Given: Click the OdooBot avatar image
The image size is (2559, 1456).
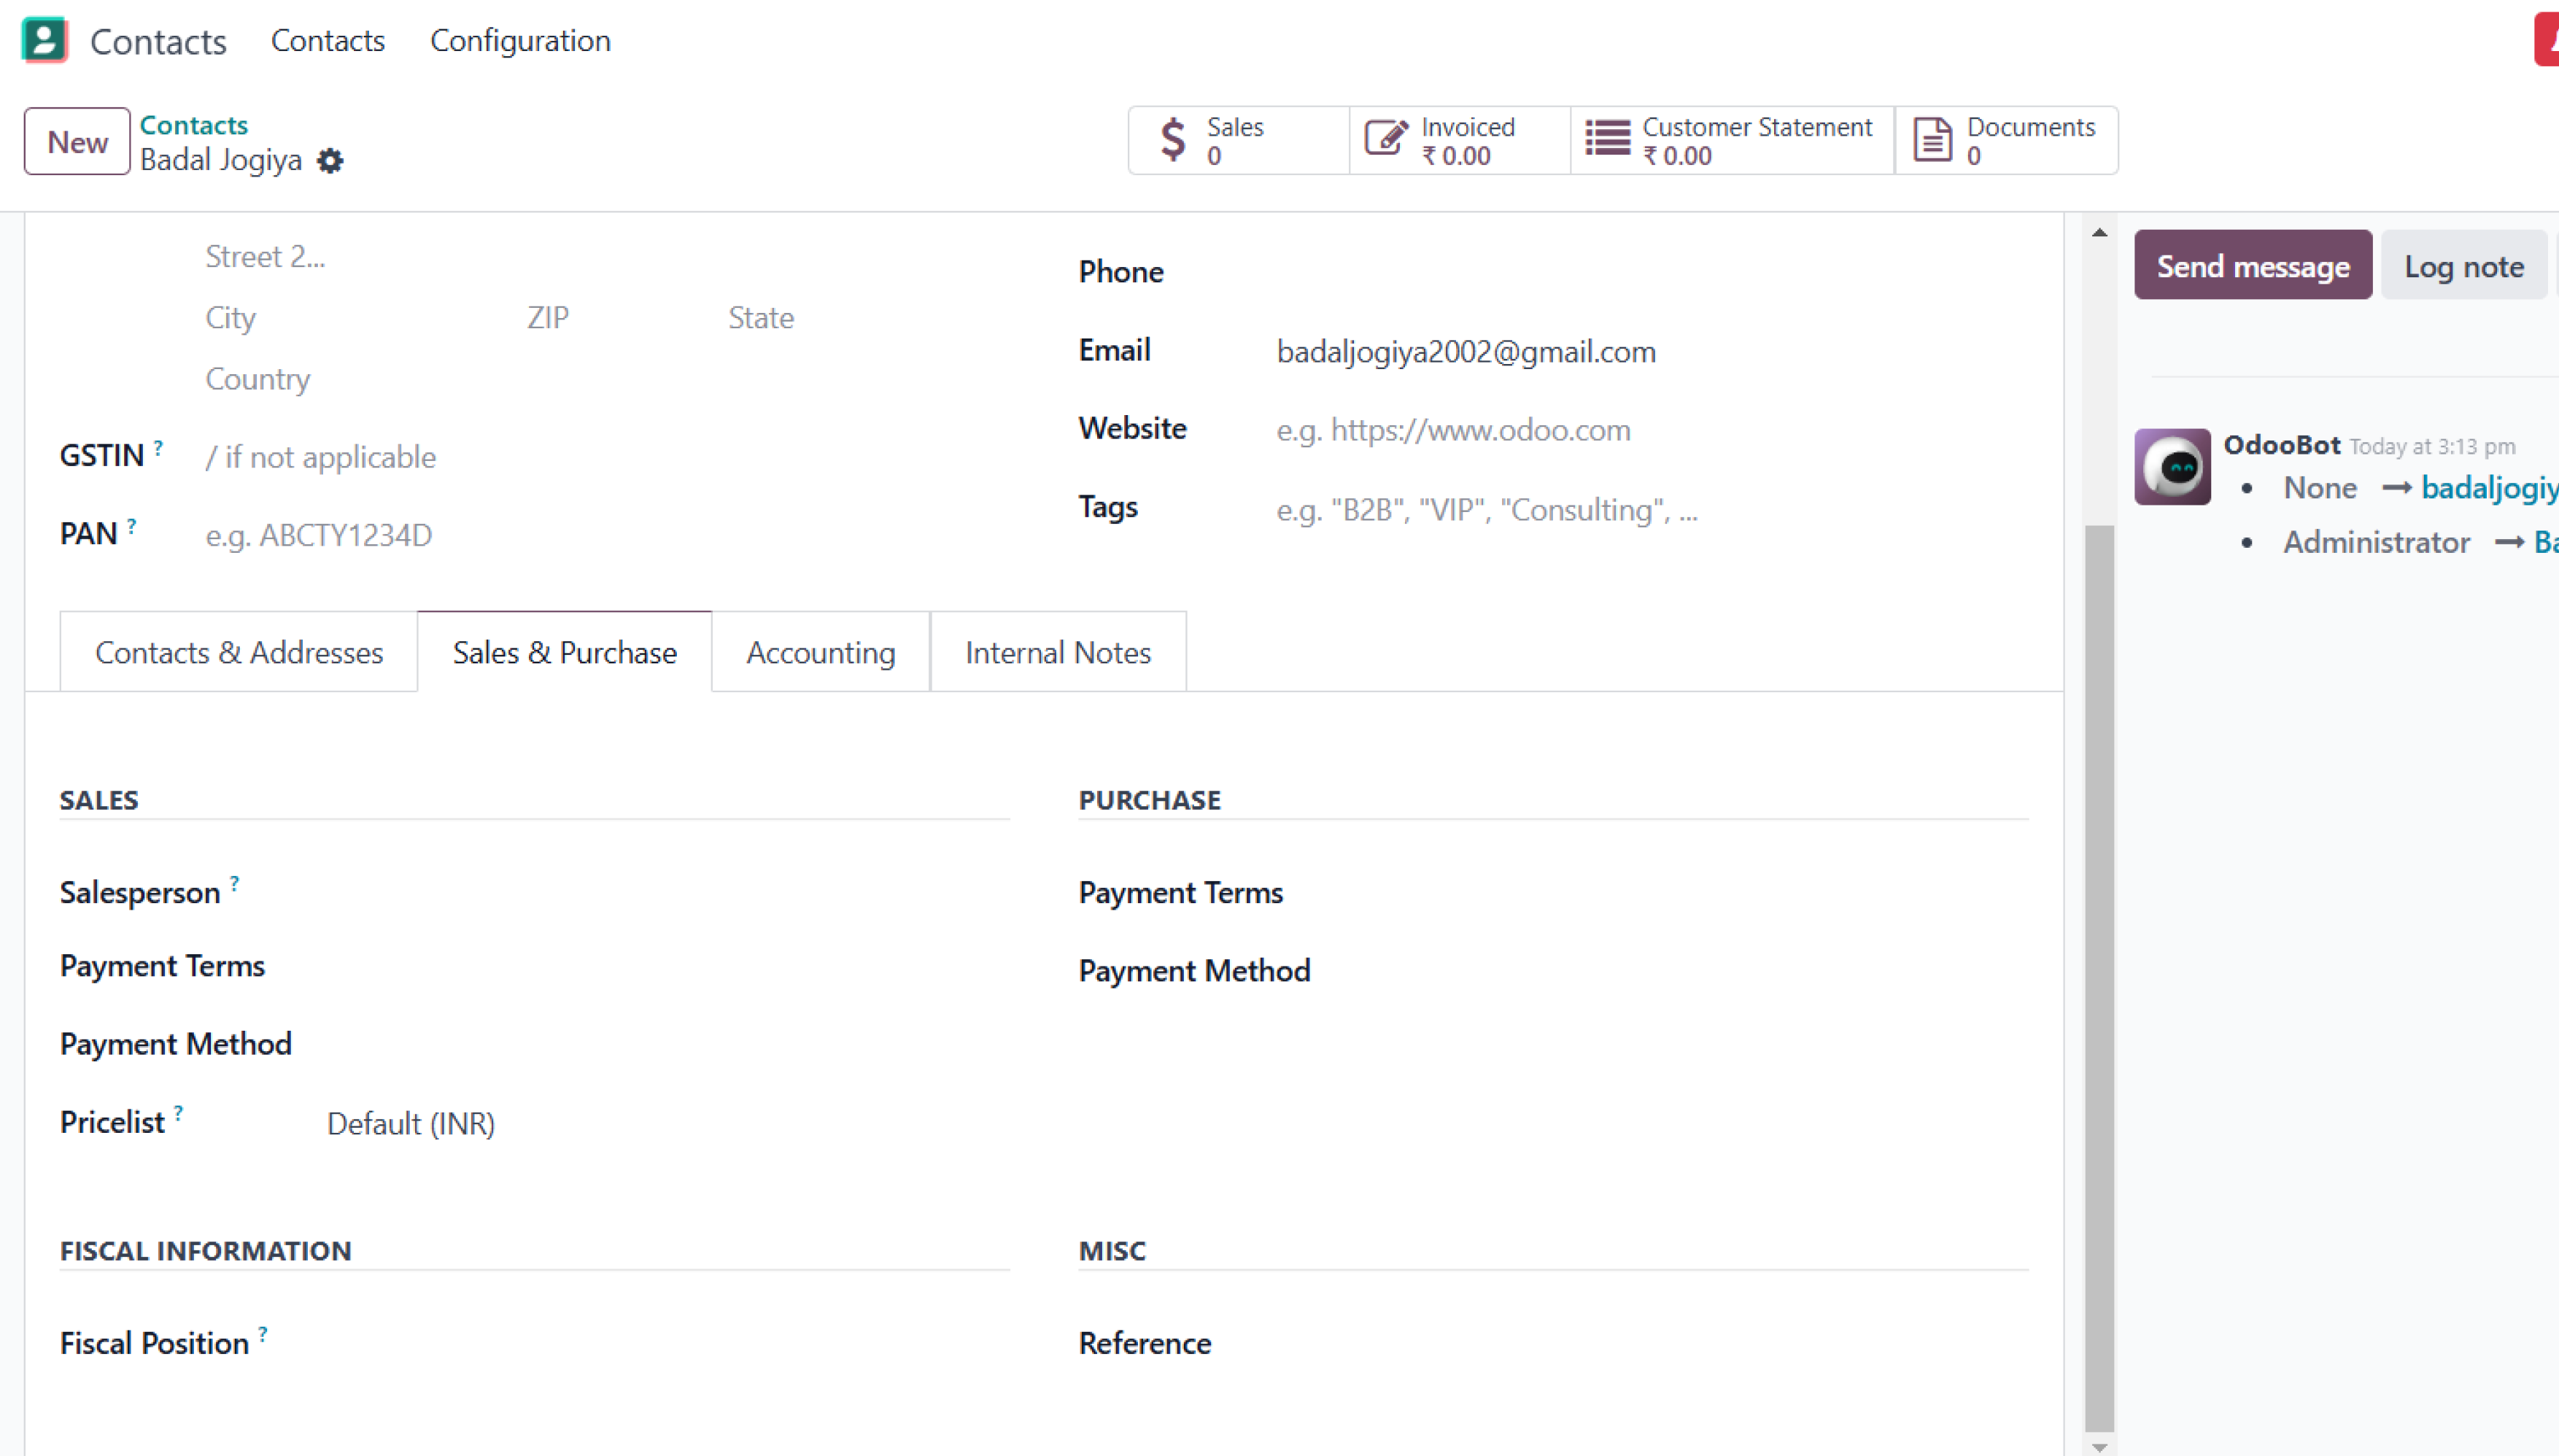Looking at the screenshot, I should pos(2172,467).
